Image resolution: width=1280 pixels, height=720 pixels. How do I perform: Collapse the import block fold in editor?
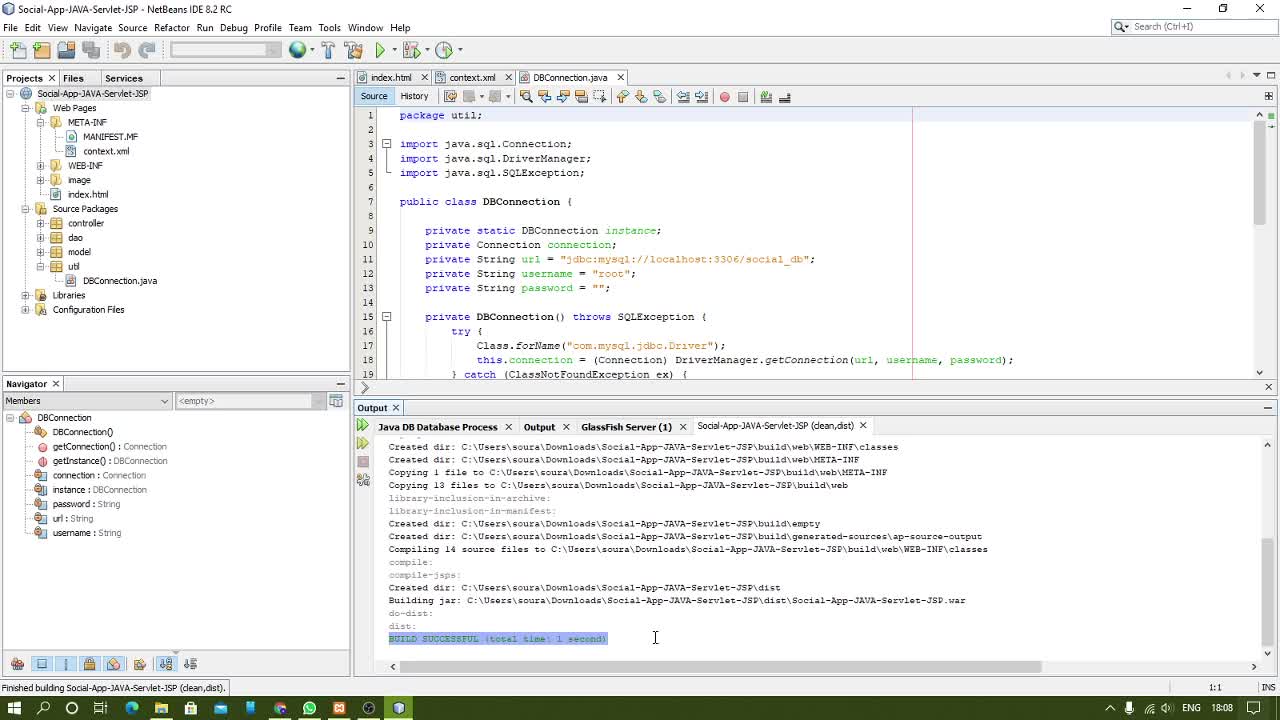(386, 144)
